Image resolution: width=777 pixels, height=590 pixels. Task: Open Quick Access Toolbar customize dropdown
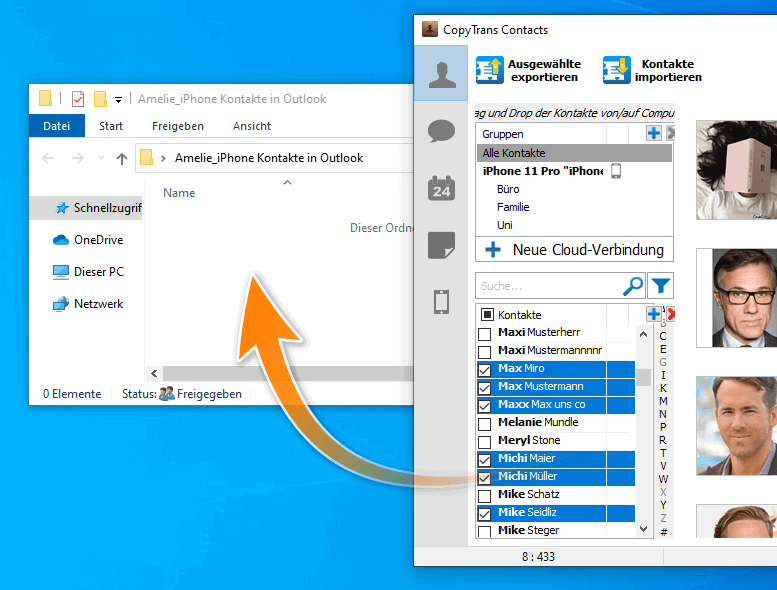[x=118, y=99]
